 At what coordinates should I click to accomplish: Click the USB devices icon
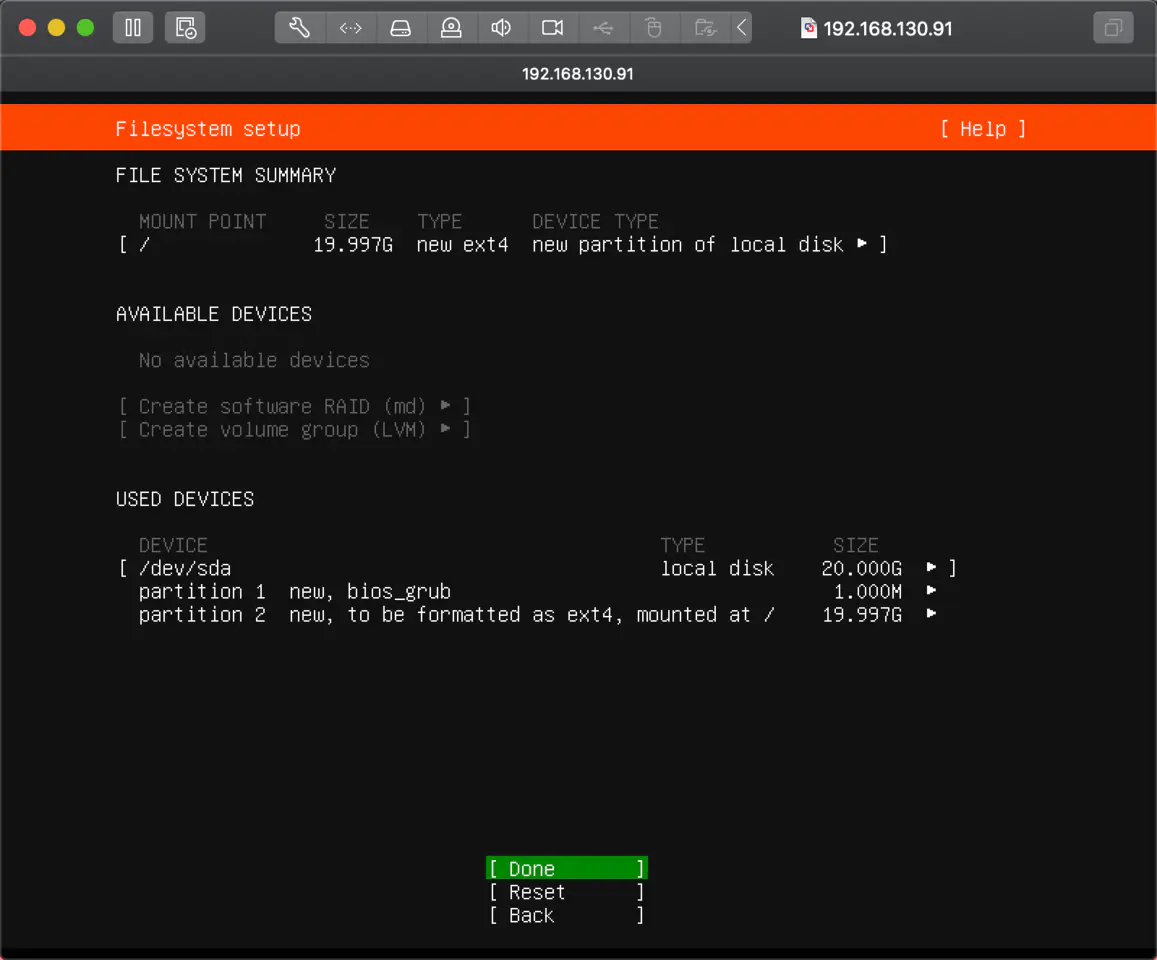pos(603,28)
